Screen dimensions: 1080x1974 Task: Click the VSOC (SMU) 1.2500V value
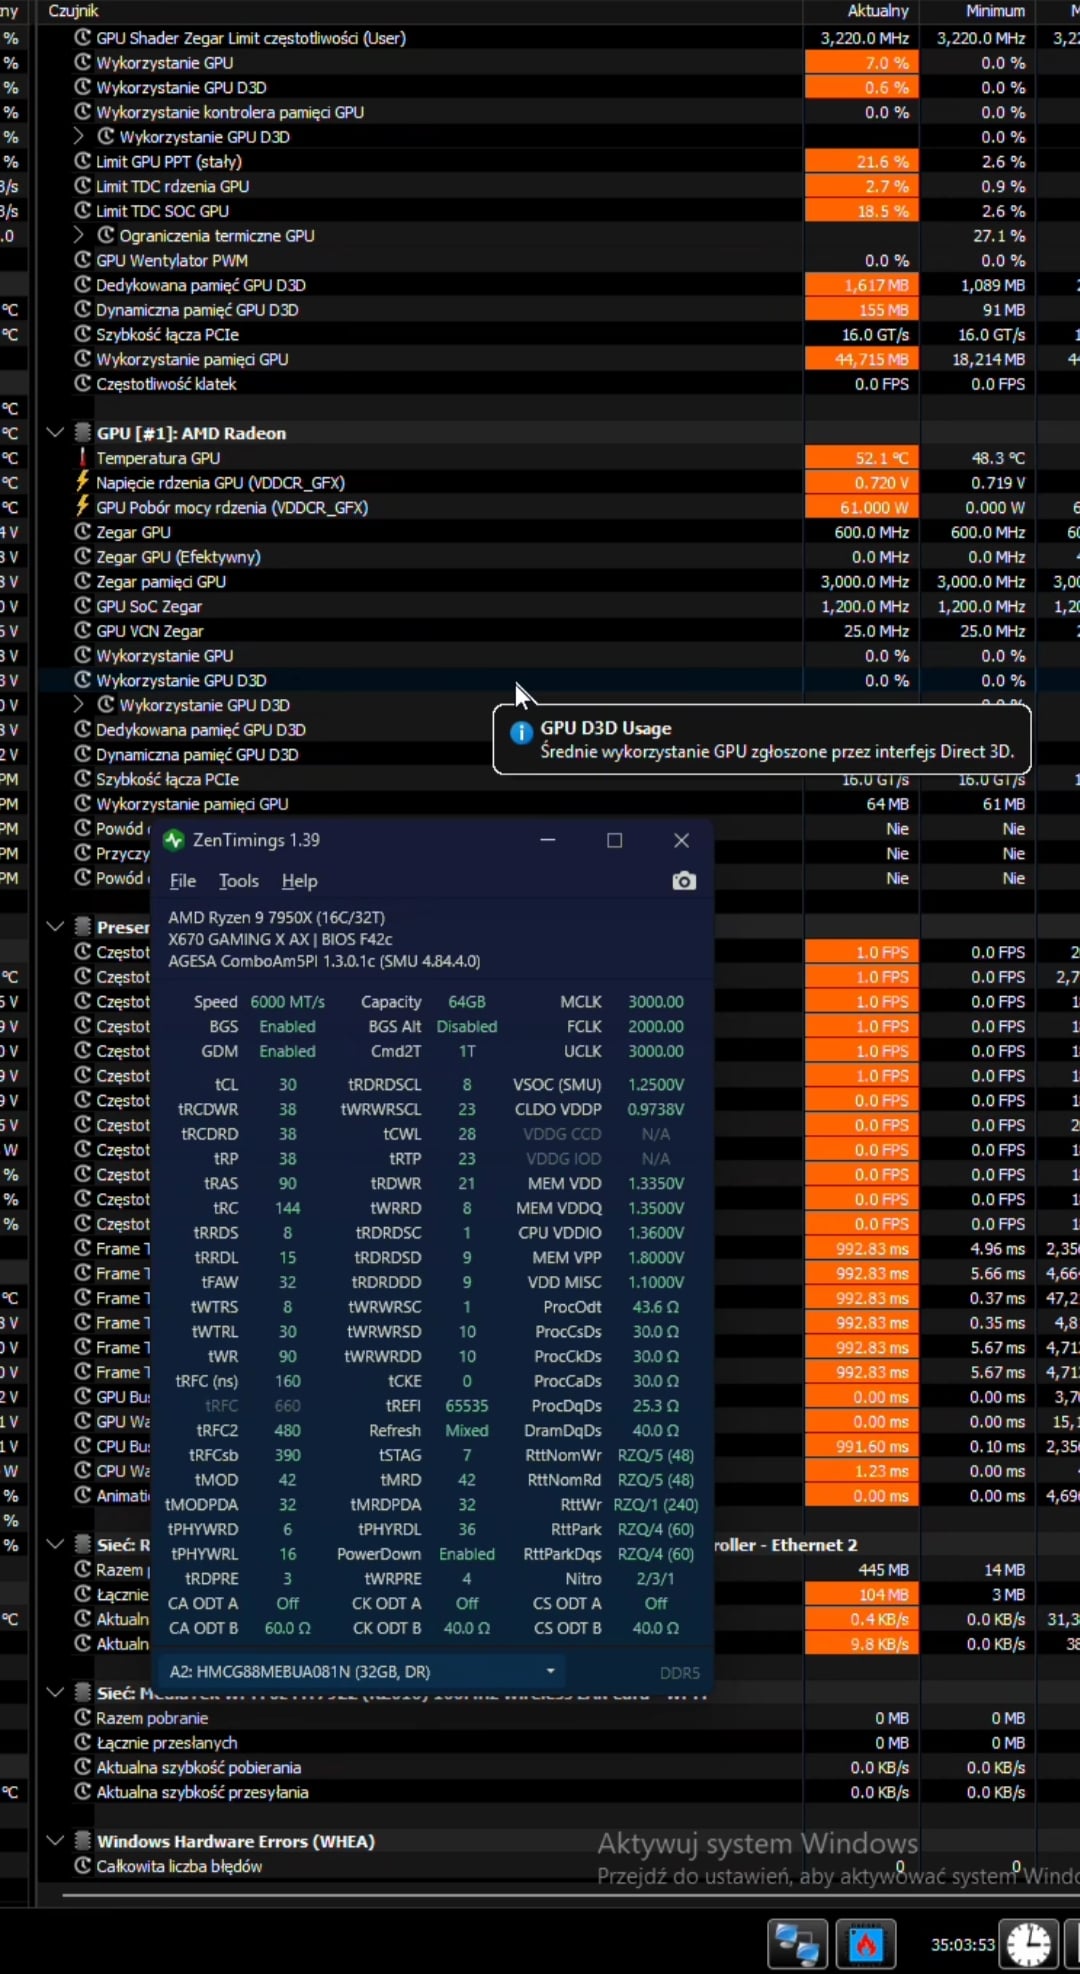656,1084
